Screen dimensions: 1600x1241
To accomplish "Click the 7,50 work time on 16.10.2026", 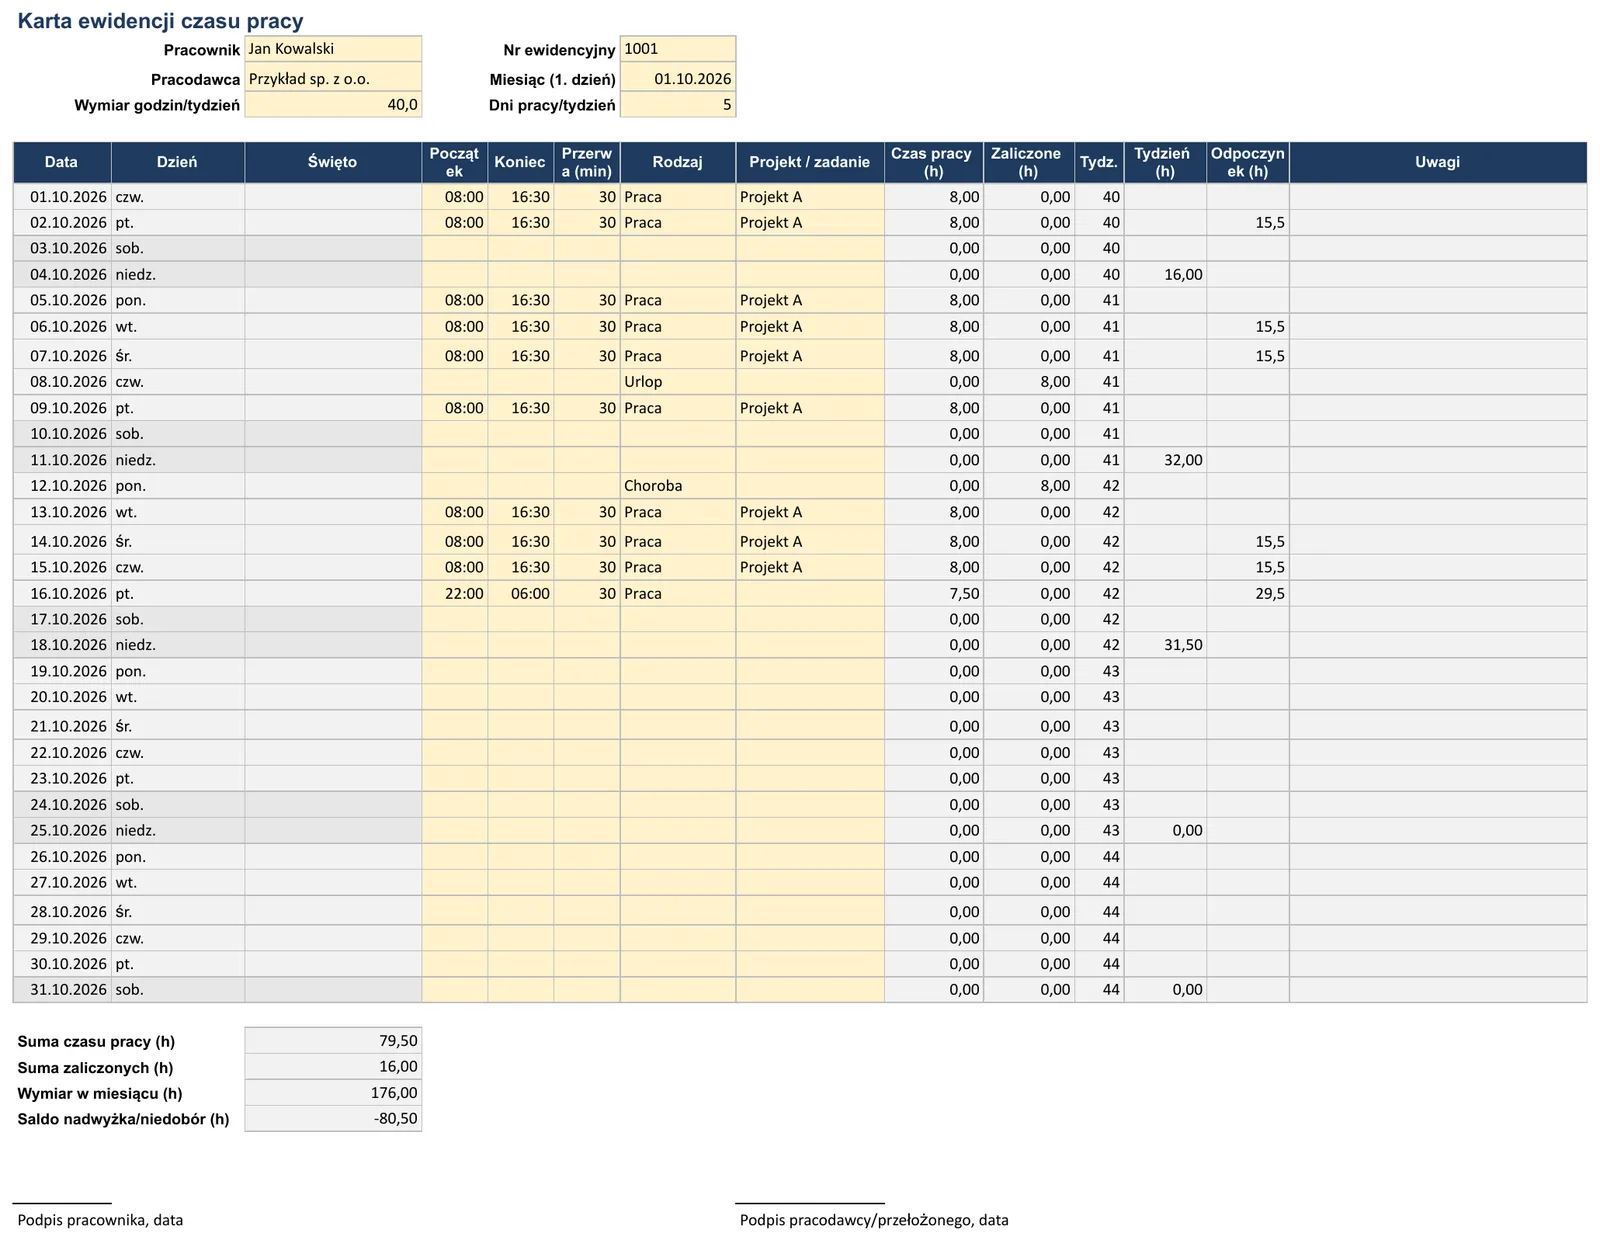I will point(934,594).
